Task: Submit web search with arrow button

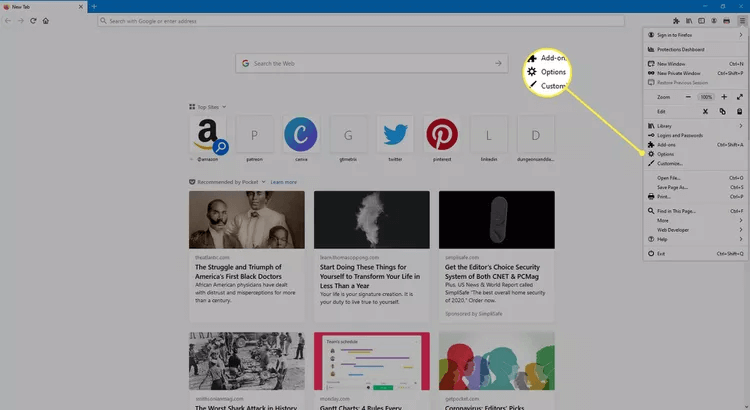Action: (x=498, y=63)
